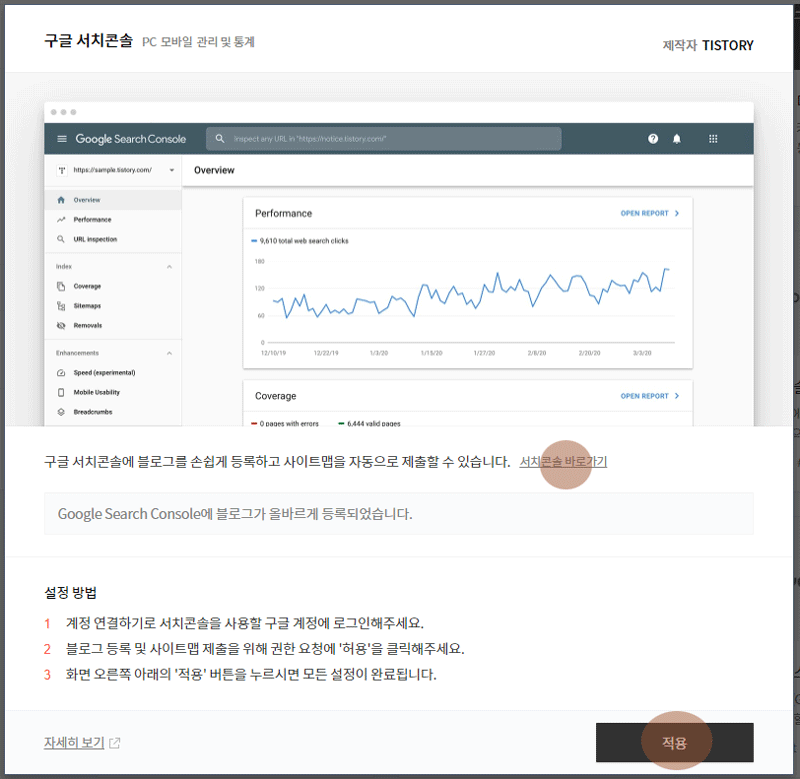
Task: Select Mobile Usability in the sidebar
Action: tap(113, 392)
